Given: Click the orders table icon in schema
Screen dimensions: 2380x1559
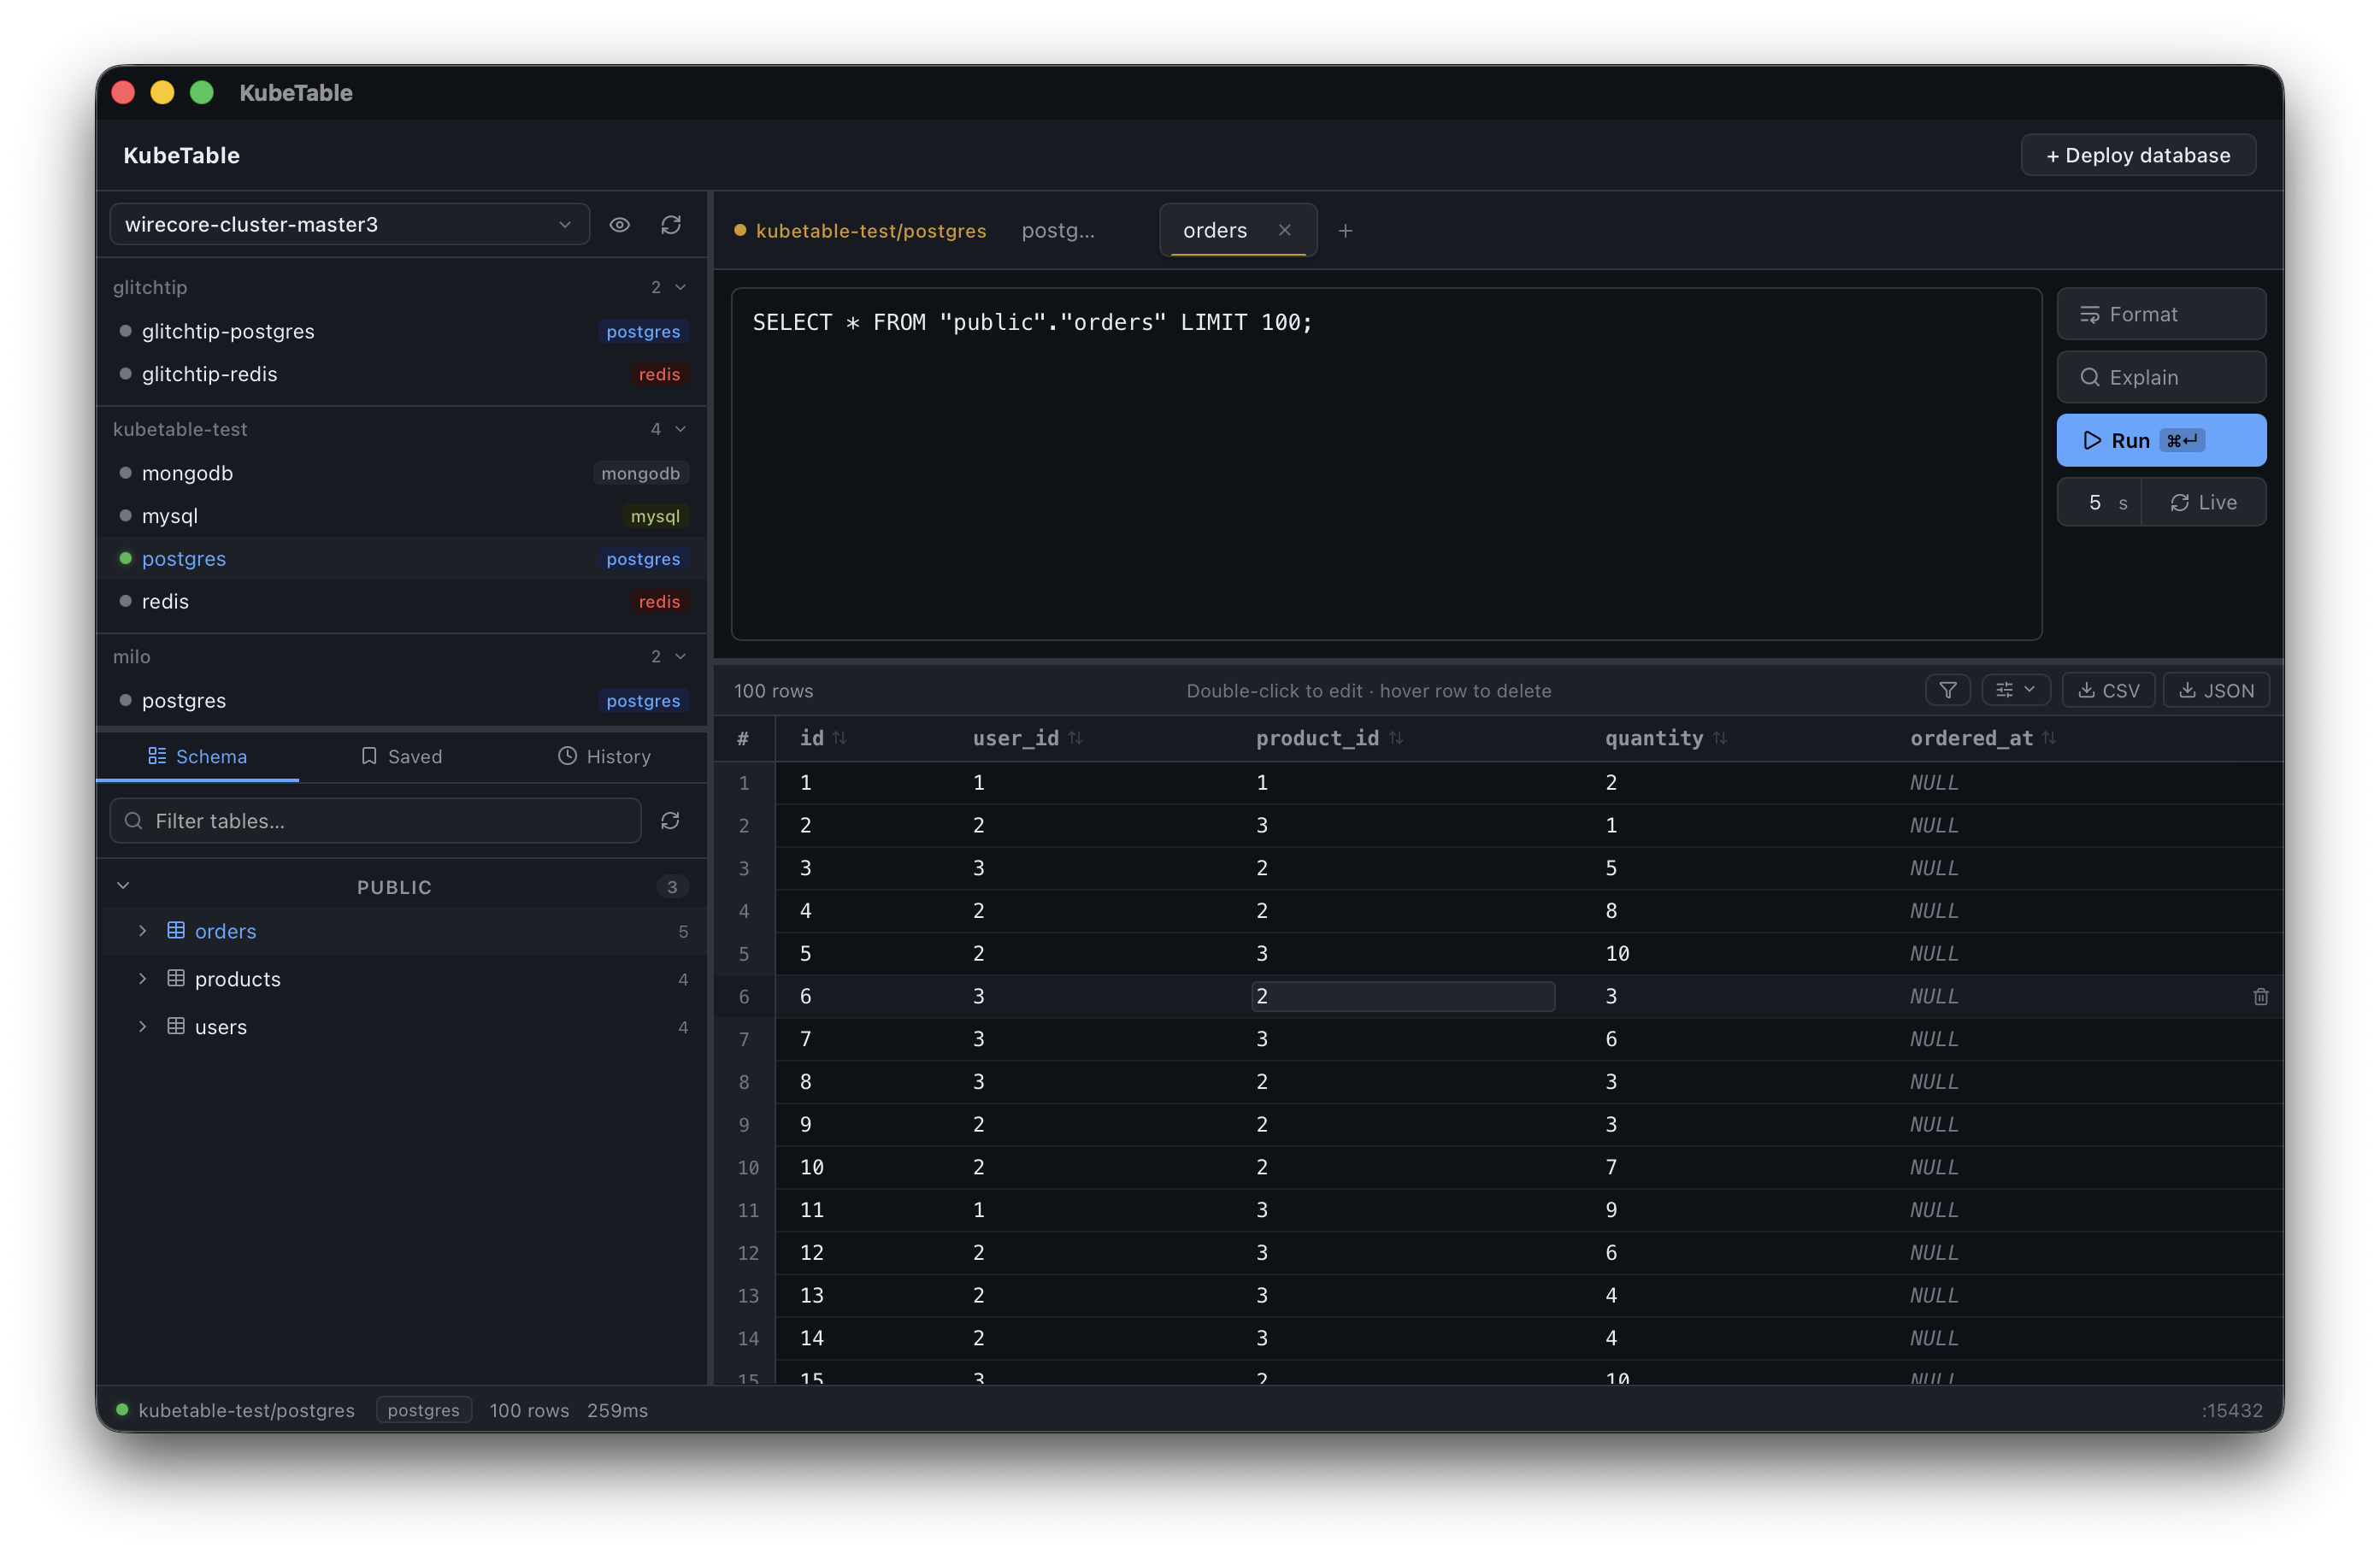Looking at the screenshot, I should (176, 930).
